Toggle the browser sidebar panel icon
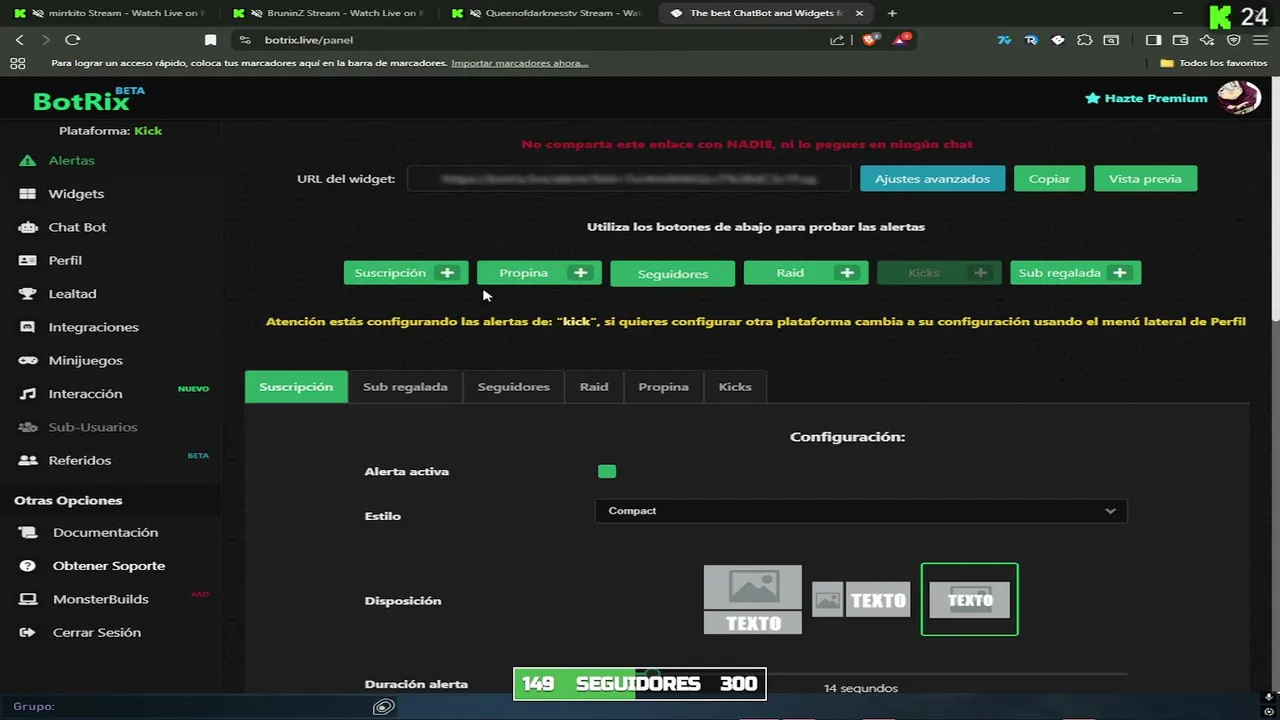This screenshot has height=720, width=1280. pyautogui.click(x=1153, y=40)
